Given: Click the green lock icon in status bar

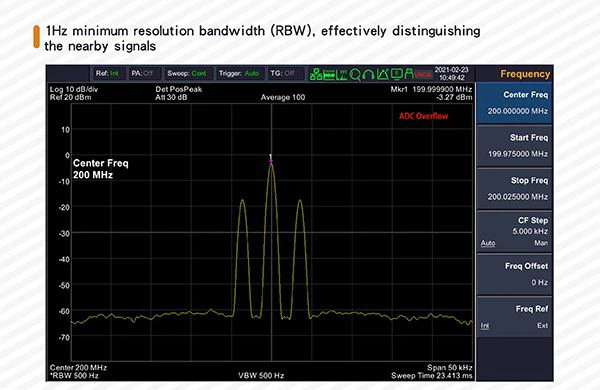Looking at the screenshot, I should pos(409,74).
